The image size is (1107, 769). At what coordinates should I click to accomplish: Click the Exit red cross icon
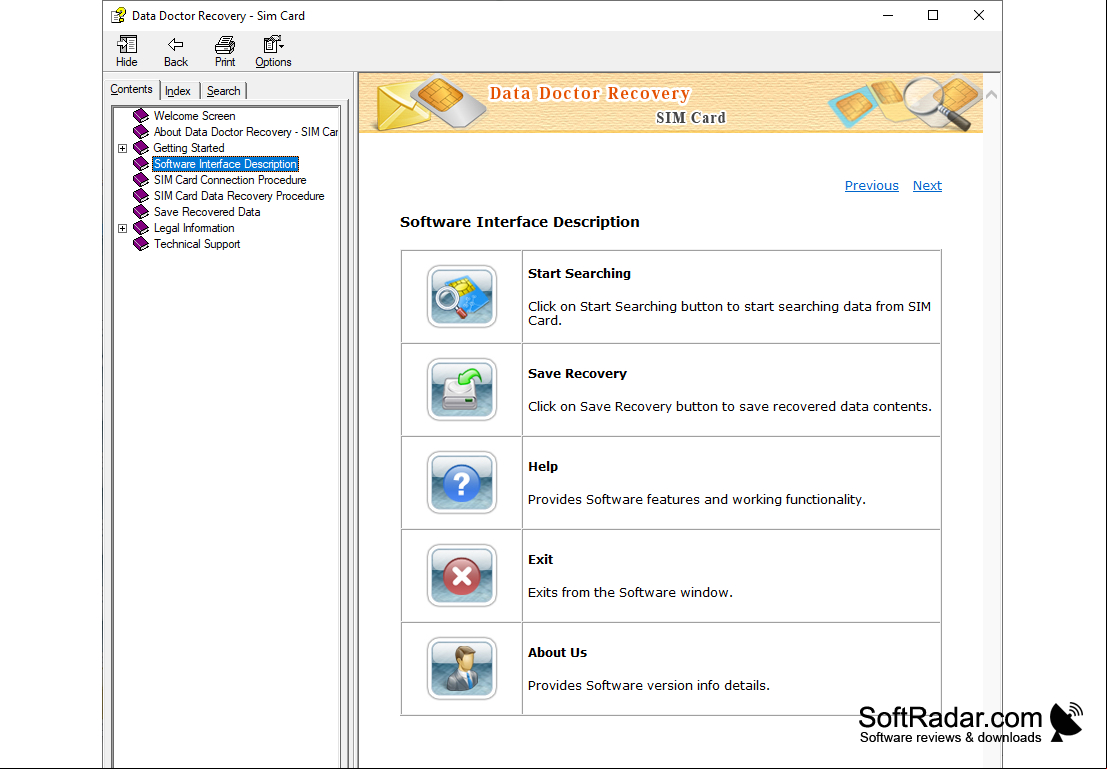tap(462, 576)
